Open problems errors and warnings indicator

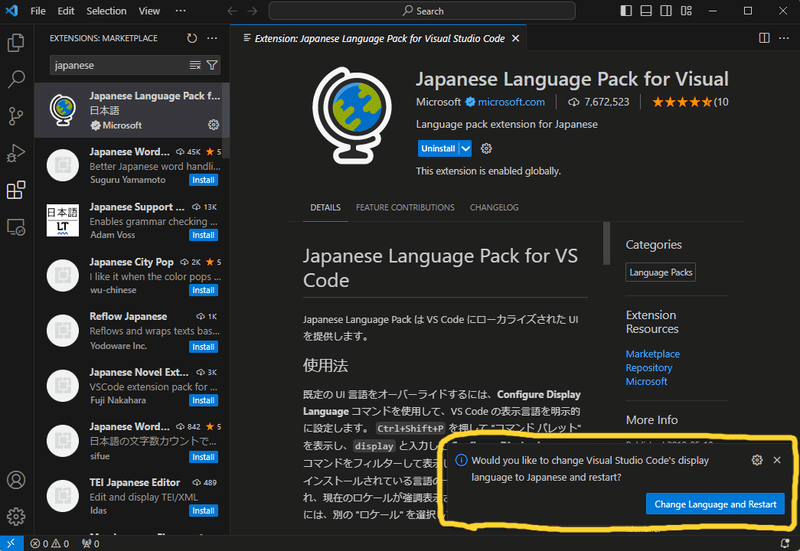pos(49,543)
